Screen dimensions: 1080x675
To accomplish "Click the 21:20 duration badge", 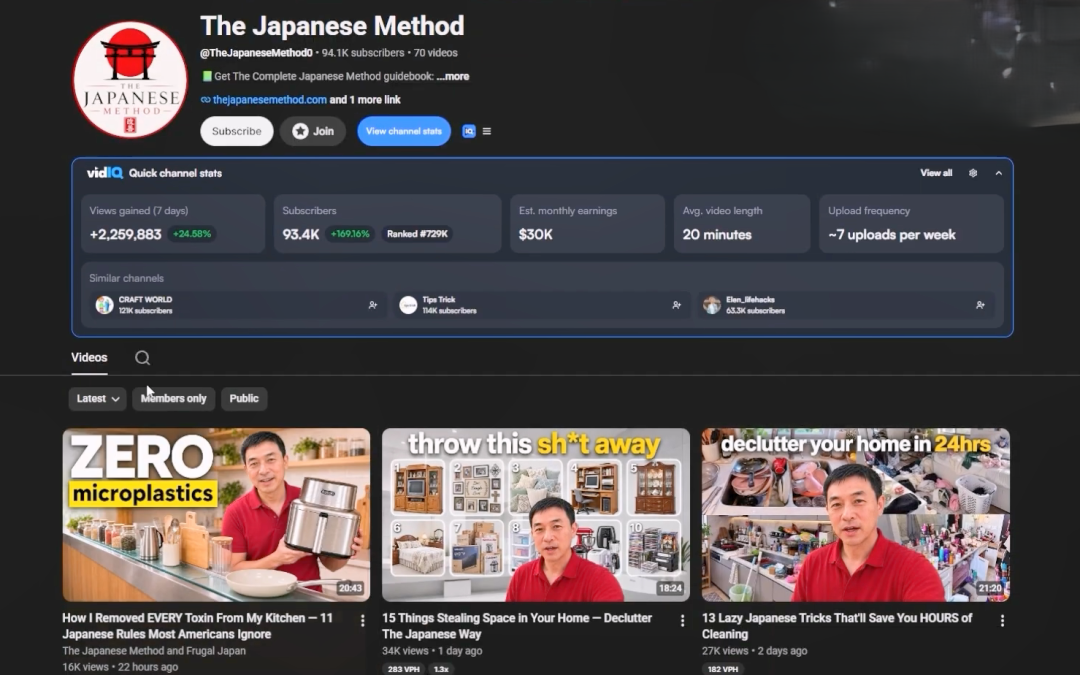I will (990, 588).
